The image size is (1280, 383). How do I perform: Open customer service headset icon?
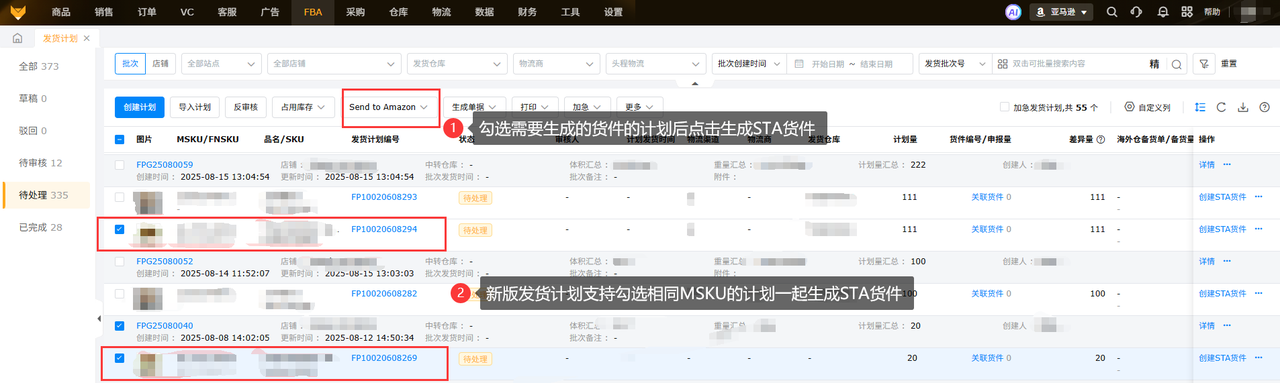pyautogui.click(x=1136, y=12)
